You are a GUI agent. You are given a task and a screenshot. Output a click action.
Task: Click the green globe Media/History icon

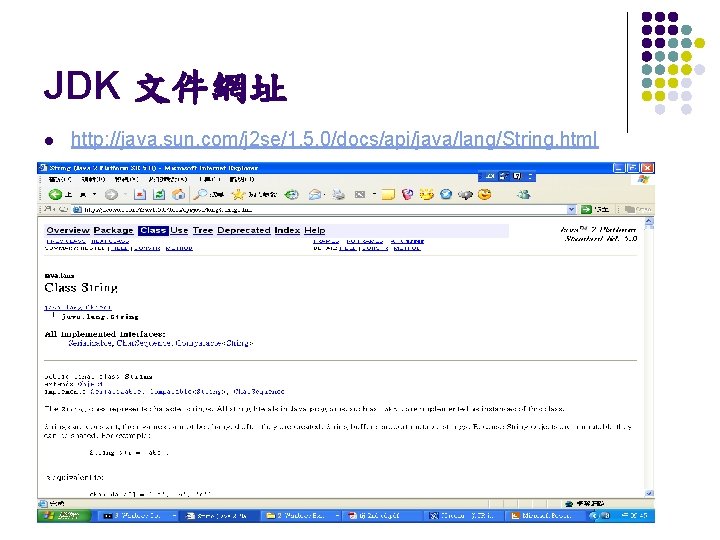pyautogui.click(x=292, y=195)
